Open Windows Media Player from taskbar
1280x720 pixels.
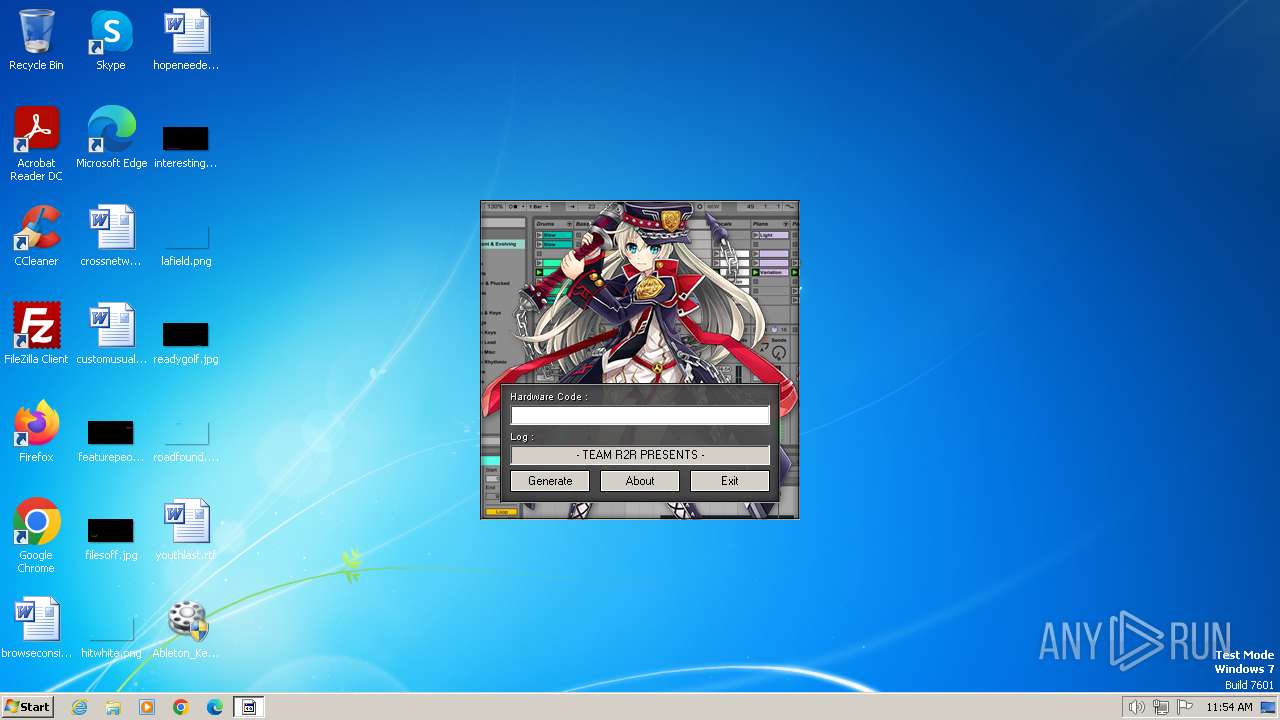click(x=147, y=707)
